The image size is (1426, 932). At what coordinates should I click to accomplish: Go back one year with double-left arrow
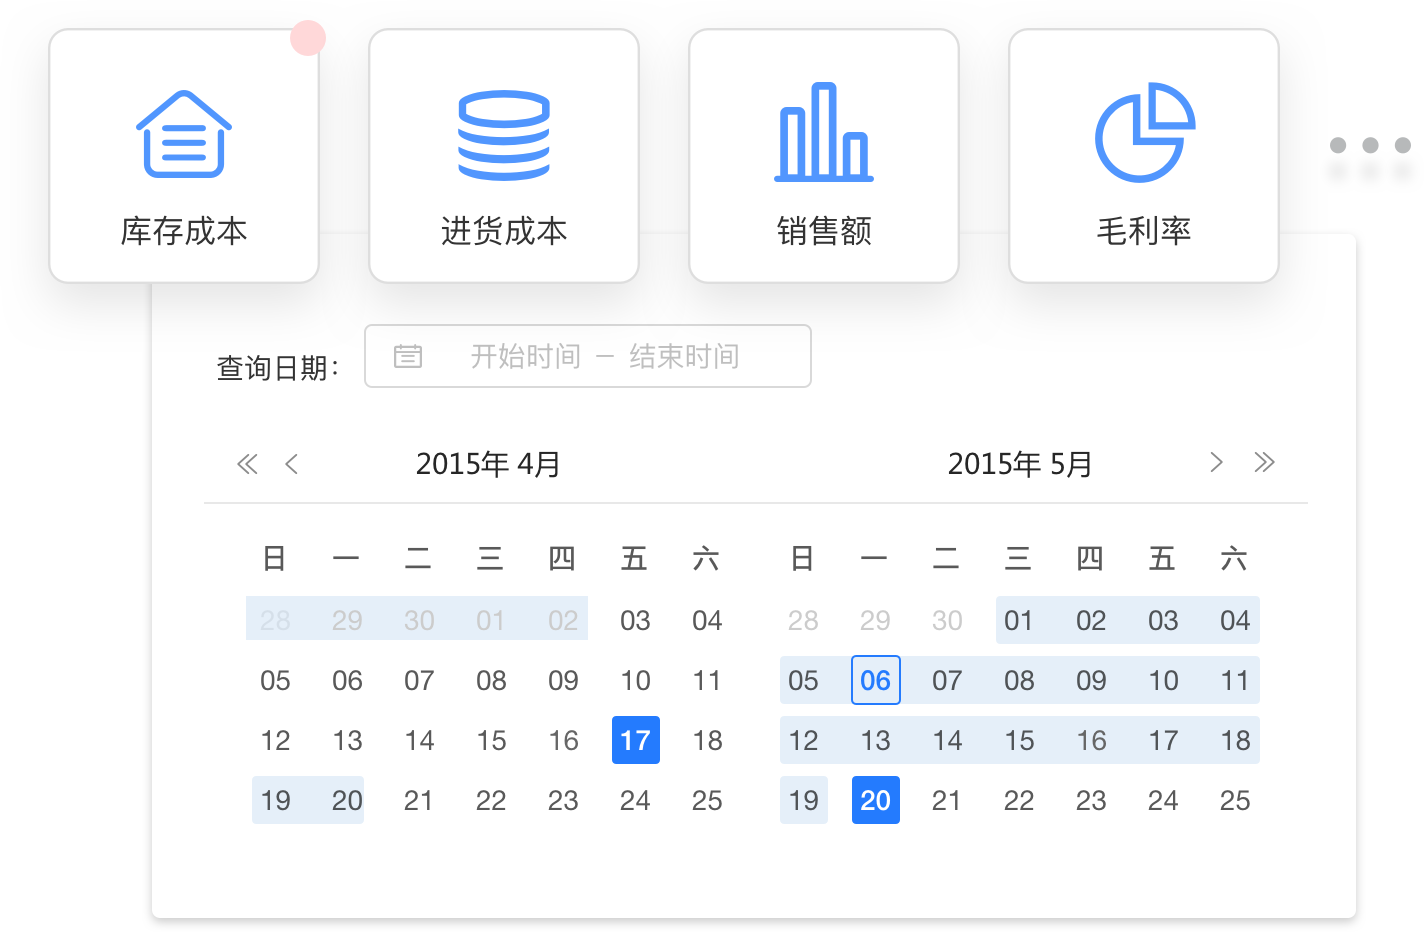pos(247,464)
